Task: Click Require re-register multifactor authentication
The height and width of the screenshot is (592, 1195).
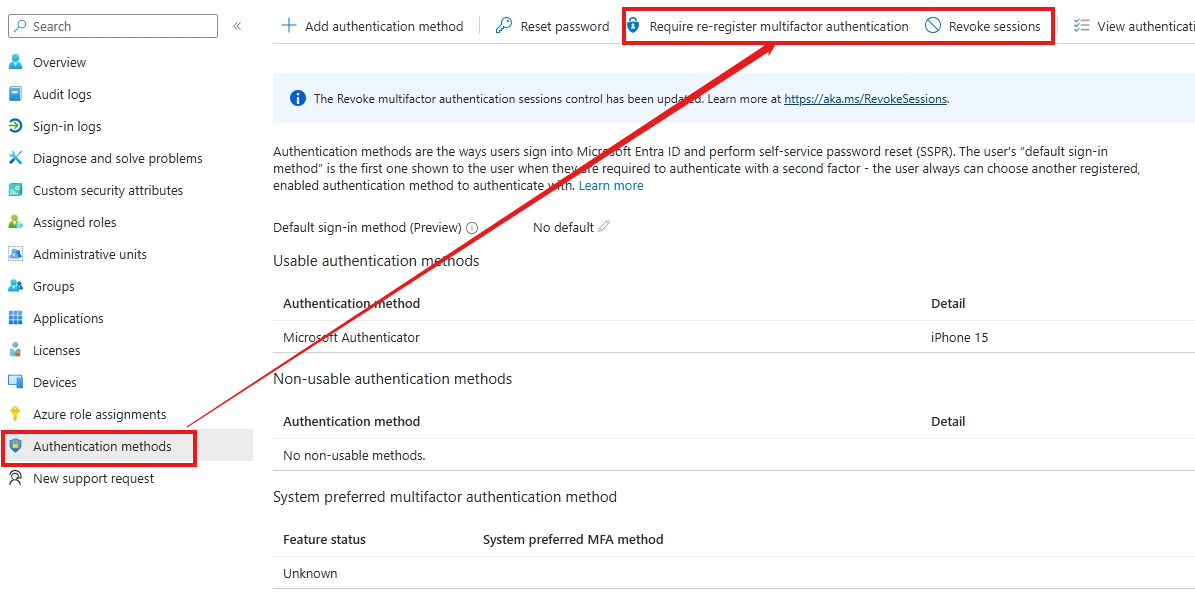Action: tap(767, 26)
